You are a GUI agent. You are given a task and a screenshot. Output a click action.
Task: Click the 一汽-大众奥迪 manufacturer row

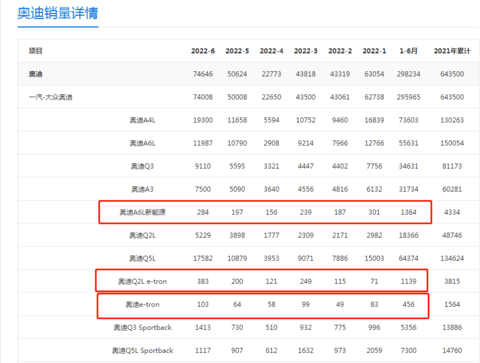pos(248,97)
